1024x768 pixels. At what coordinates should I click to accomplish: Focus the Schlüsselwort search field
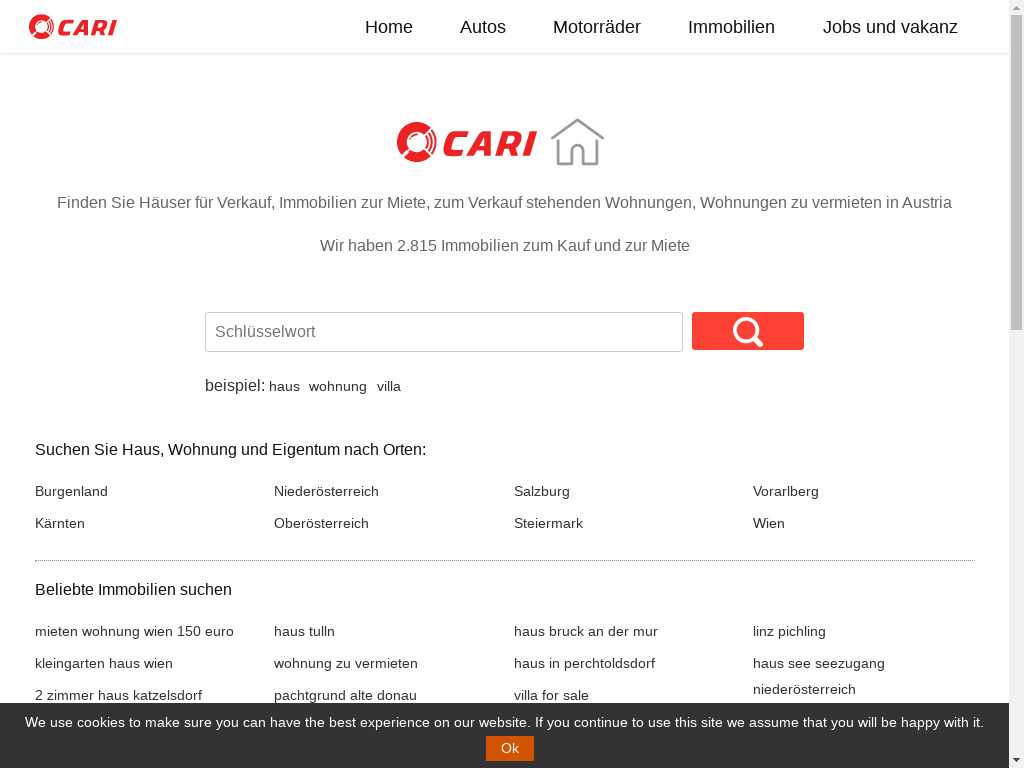(x=444, y=332)
